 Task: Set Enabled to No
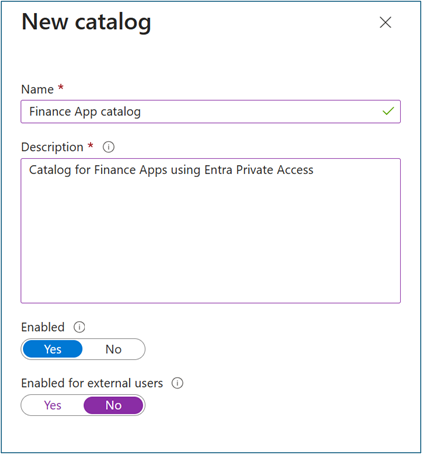click(x=113, y=349)
